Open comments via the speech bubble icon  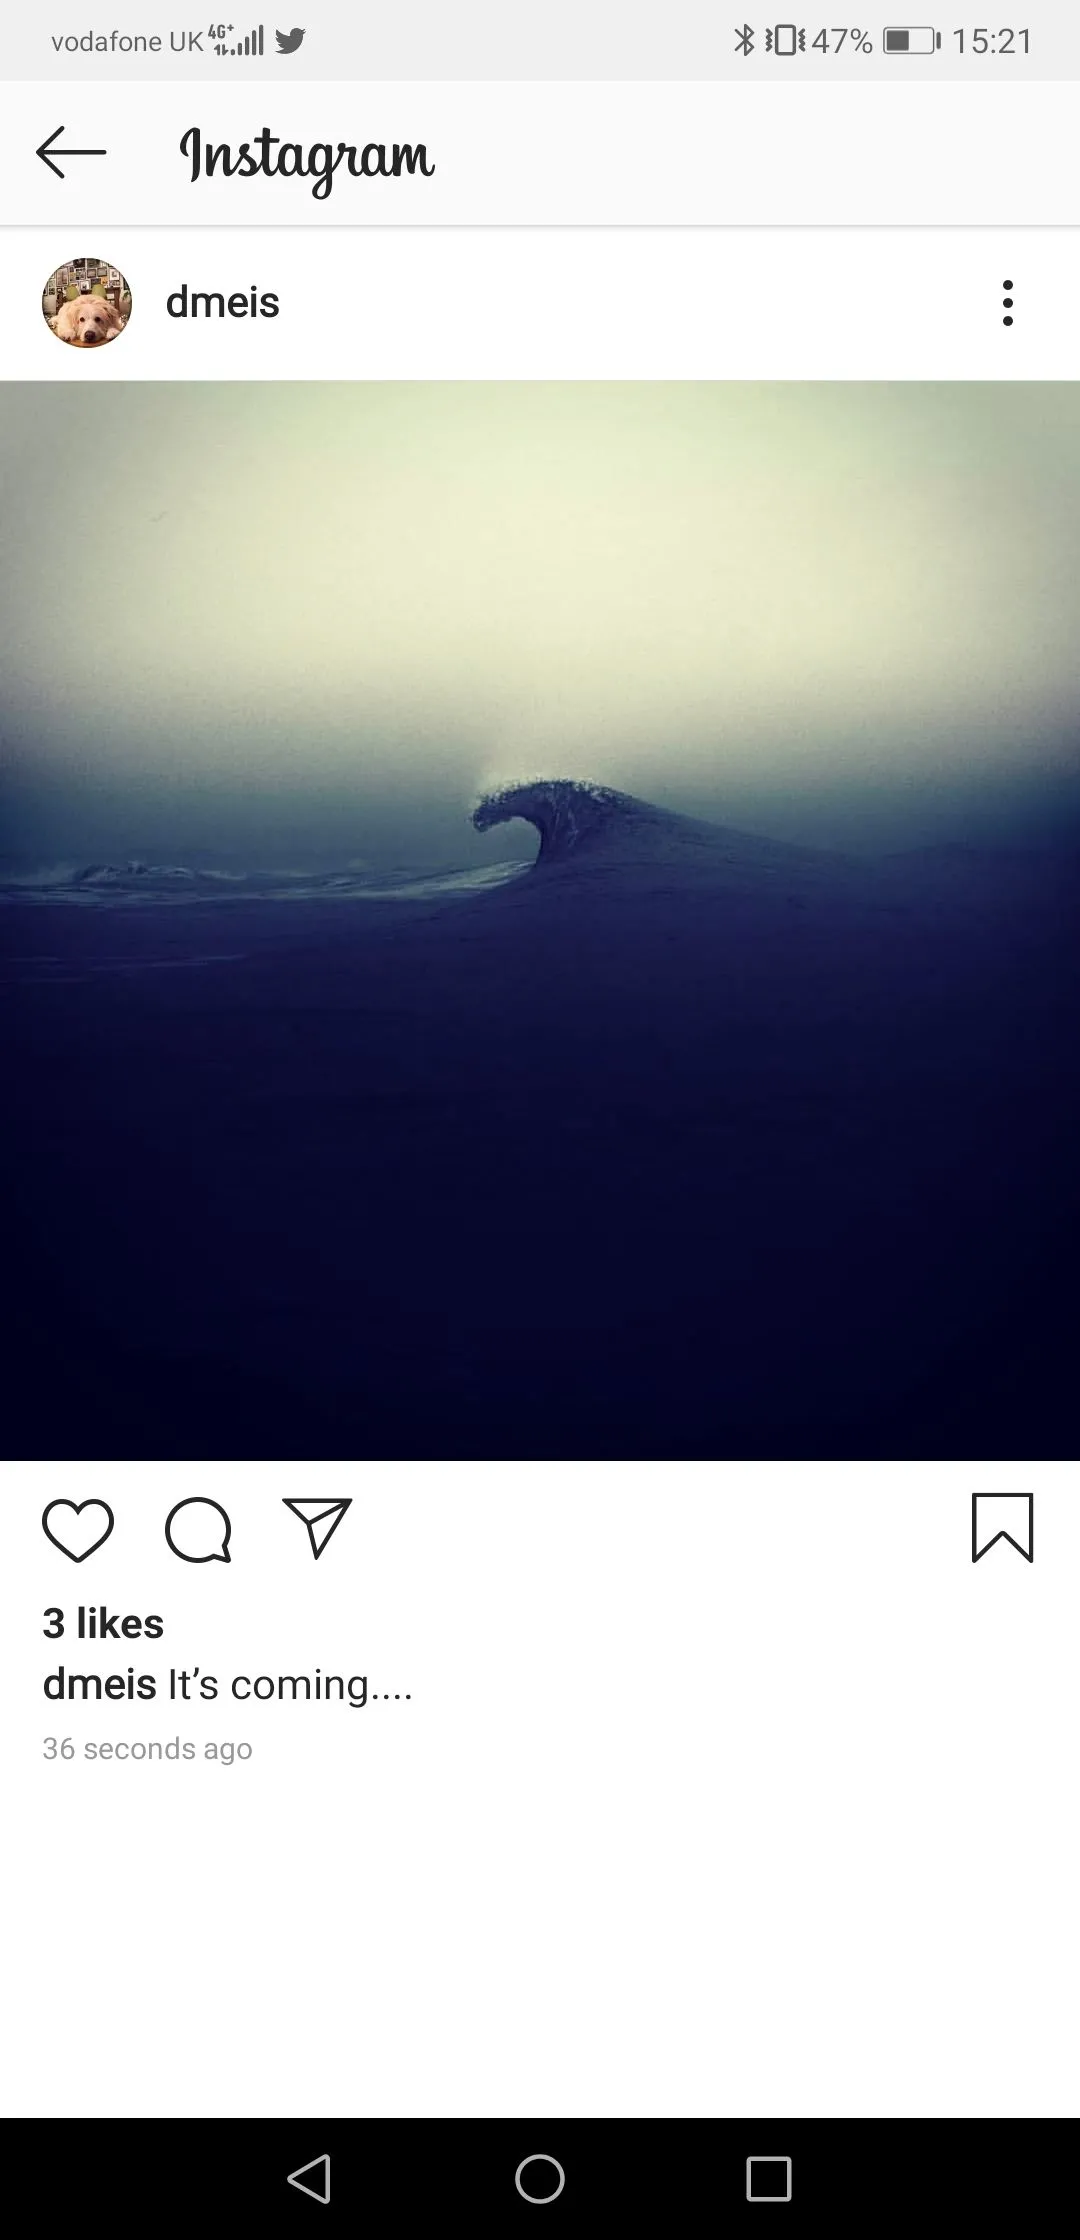coord(198,1529)
